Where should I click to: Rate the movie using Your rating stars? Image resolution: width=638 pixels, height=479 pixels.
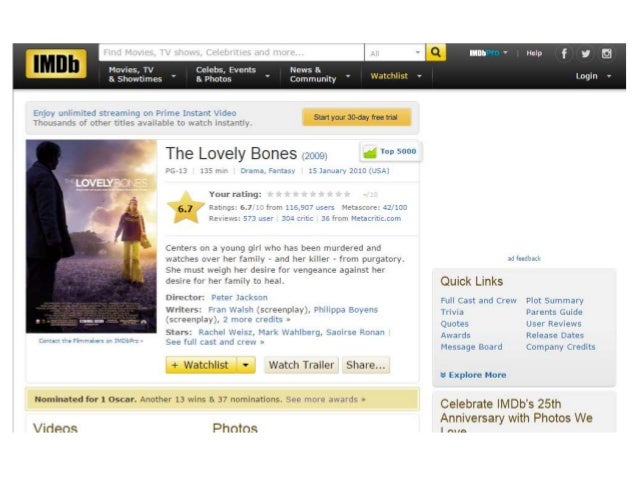(308, 194)
